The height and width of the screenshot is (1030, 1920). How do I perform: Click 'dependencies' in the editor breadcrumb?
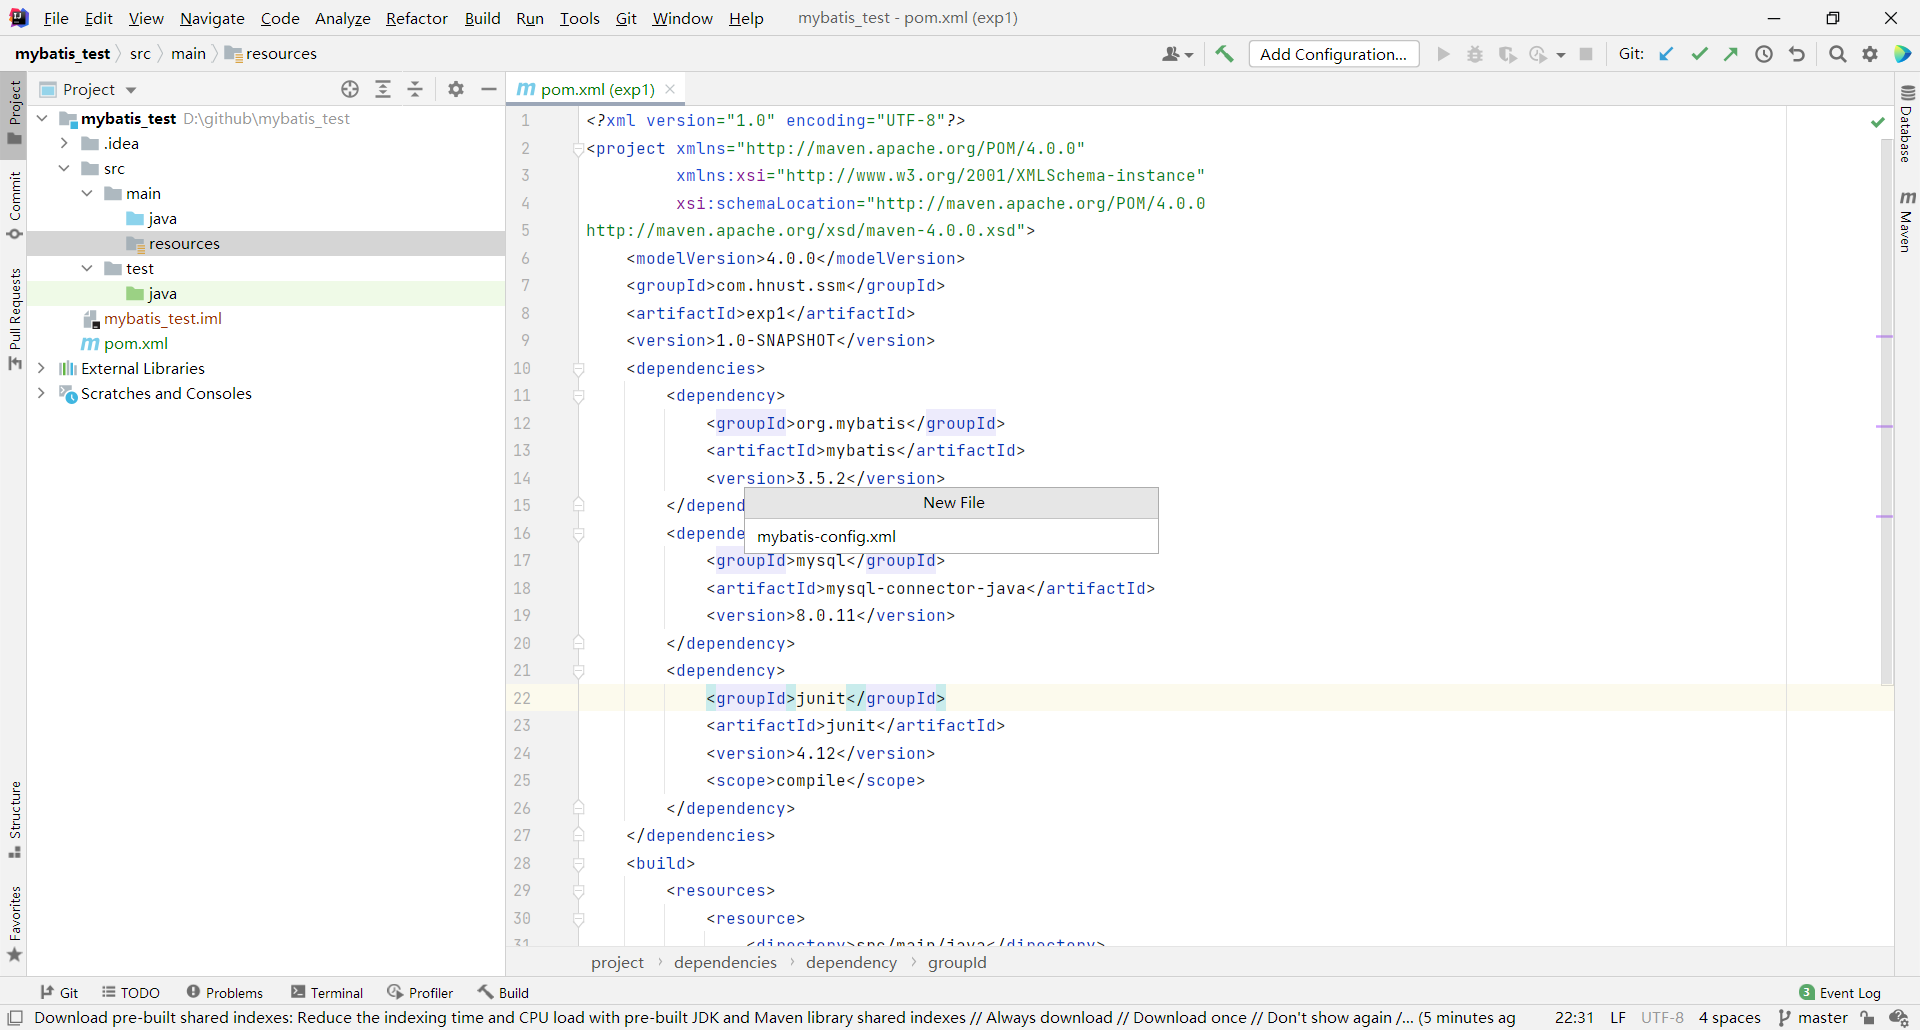(725, 962)
